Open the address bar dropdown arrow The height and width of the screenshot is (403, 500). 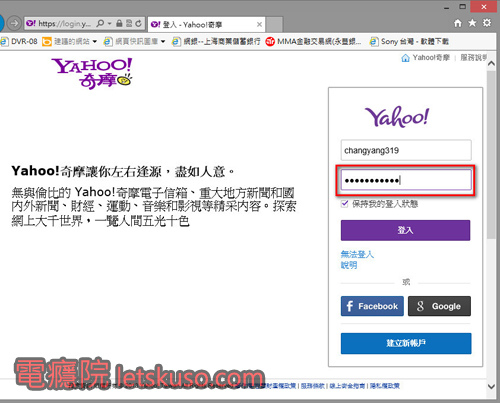click(x=109, y=24)
